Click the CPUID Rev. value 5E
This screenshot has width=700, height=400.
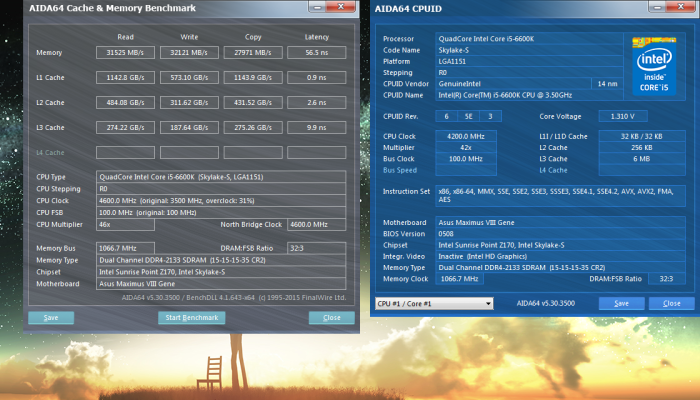click(x=468, y=117)
